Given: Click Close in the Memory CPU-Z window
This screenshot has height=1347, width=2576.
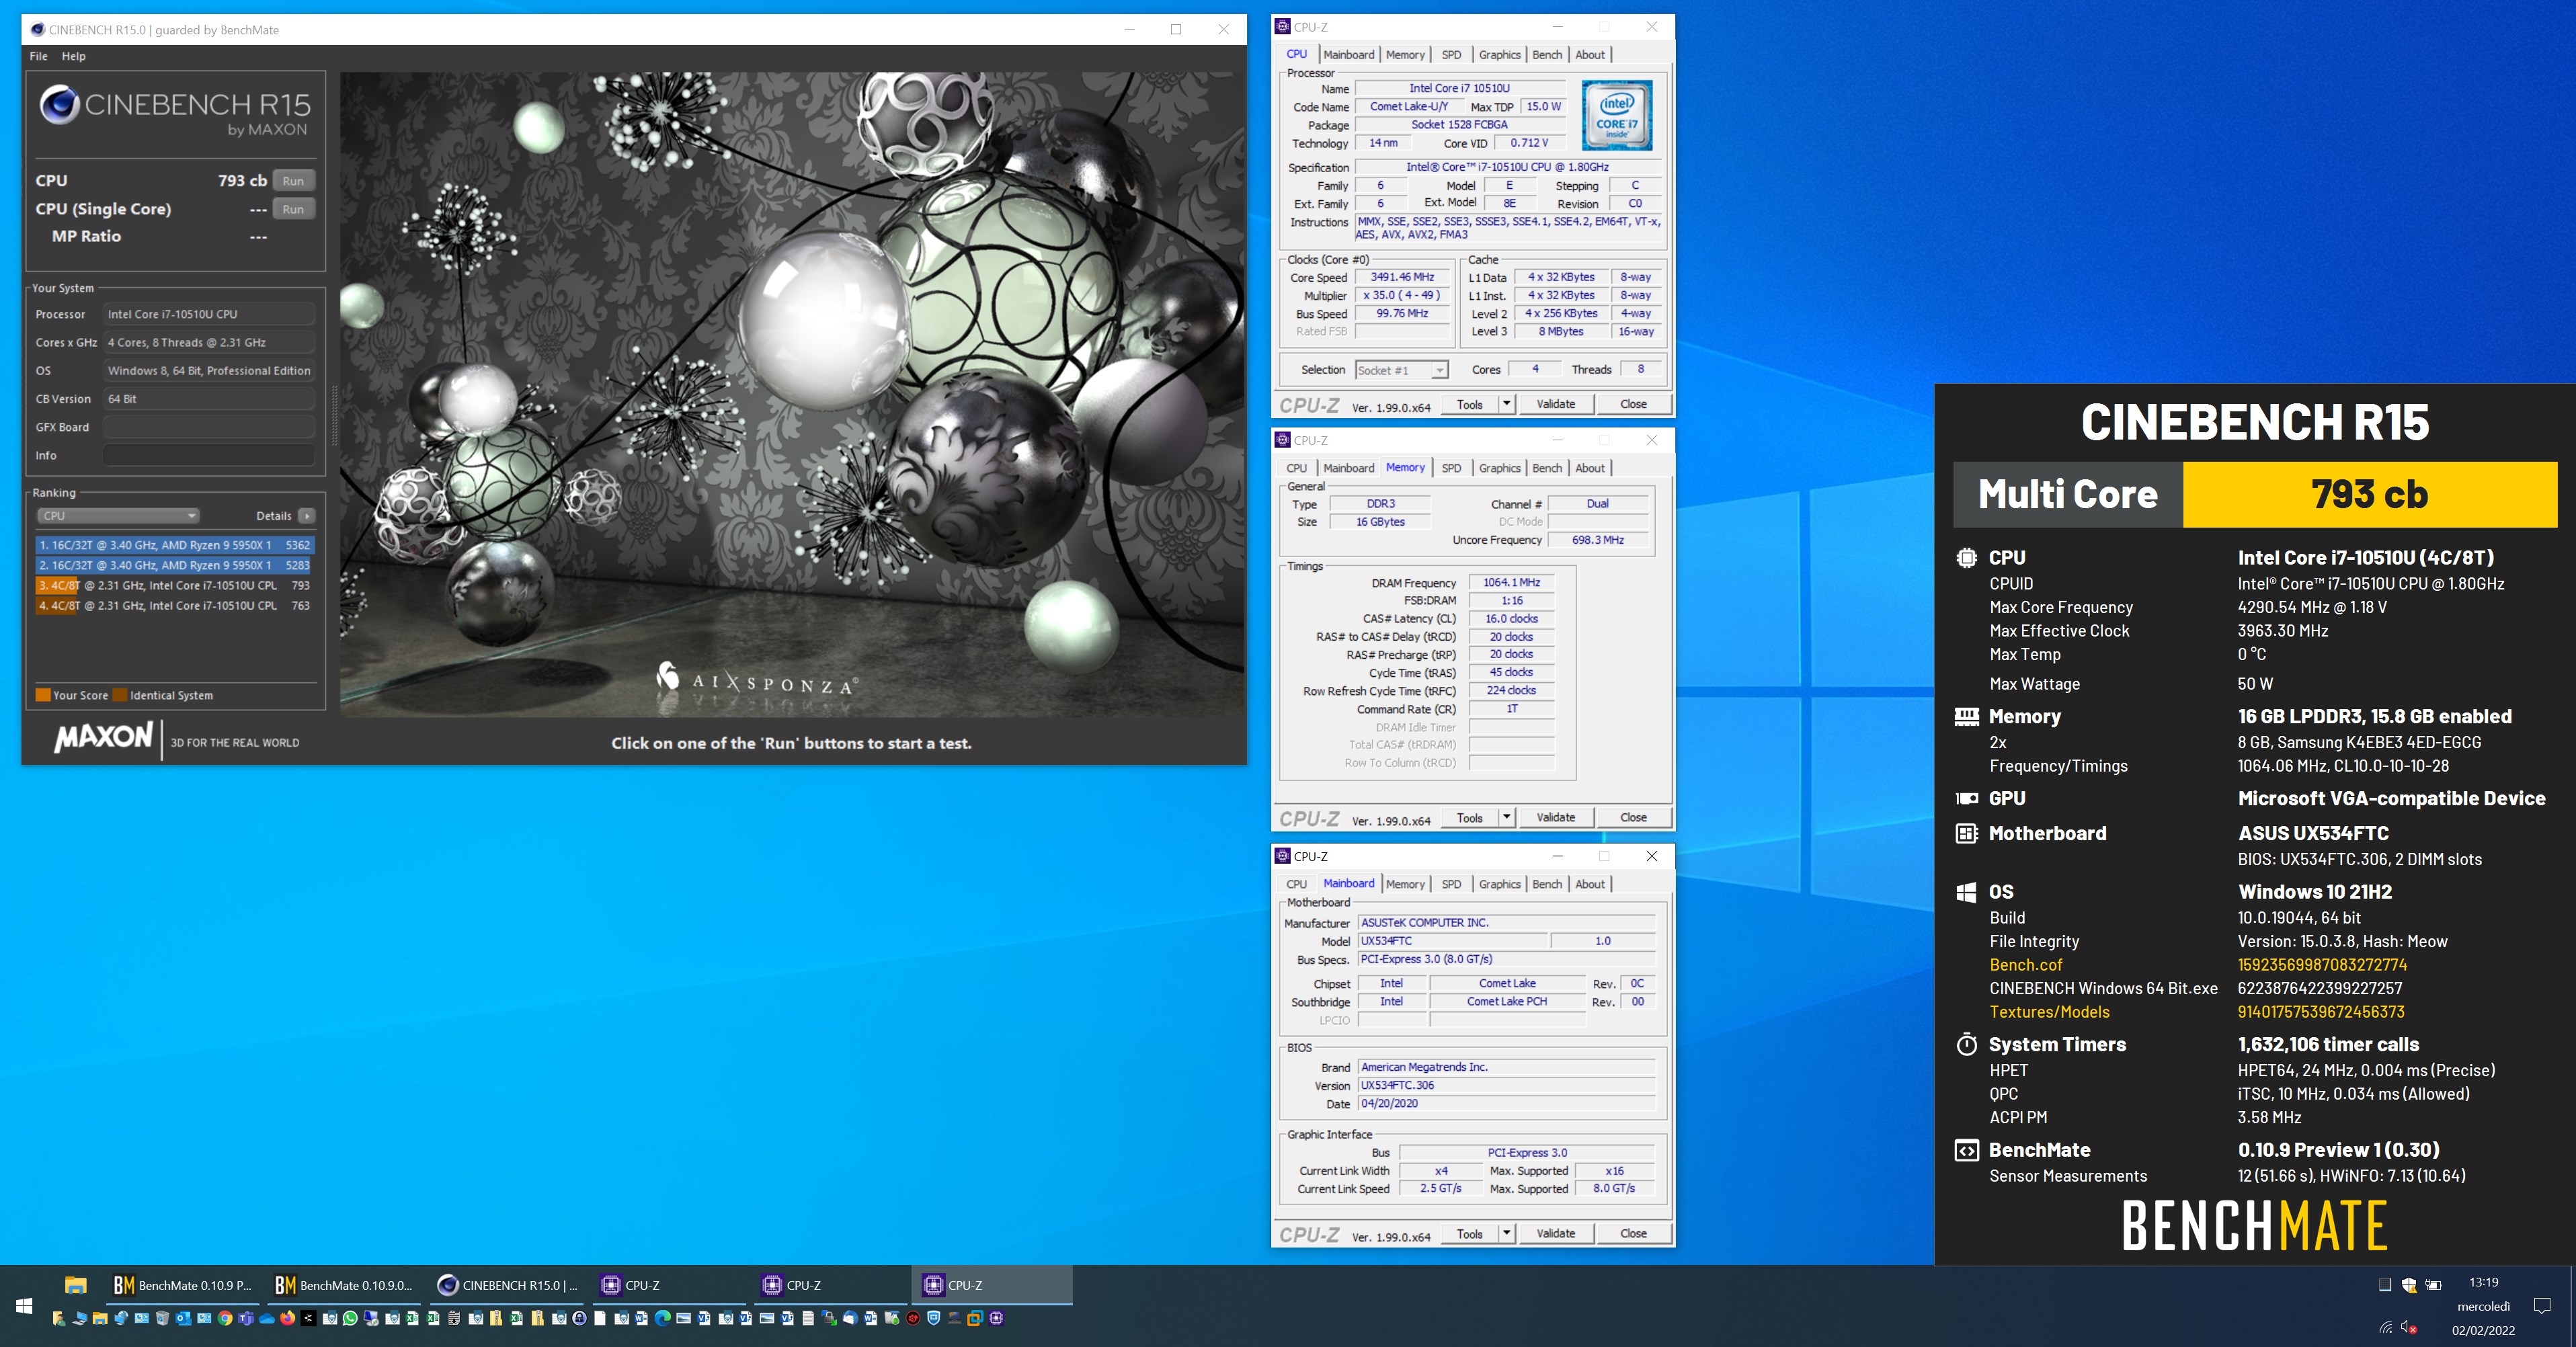Looking at the screenshot, I should point(1633,817).
